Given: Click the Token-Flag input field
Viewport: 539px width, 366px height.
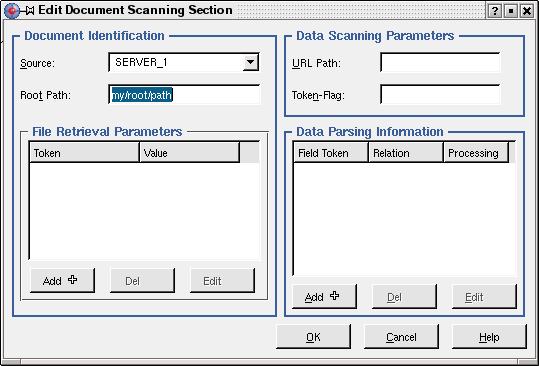Looking at the screenshot, I should [x=440, y=95].
